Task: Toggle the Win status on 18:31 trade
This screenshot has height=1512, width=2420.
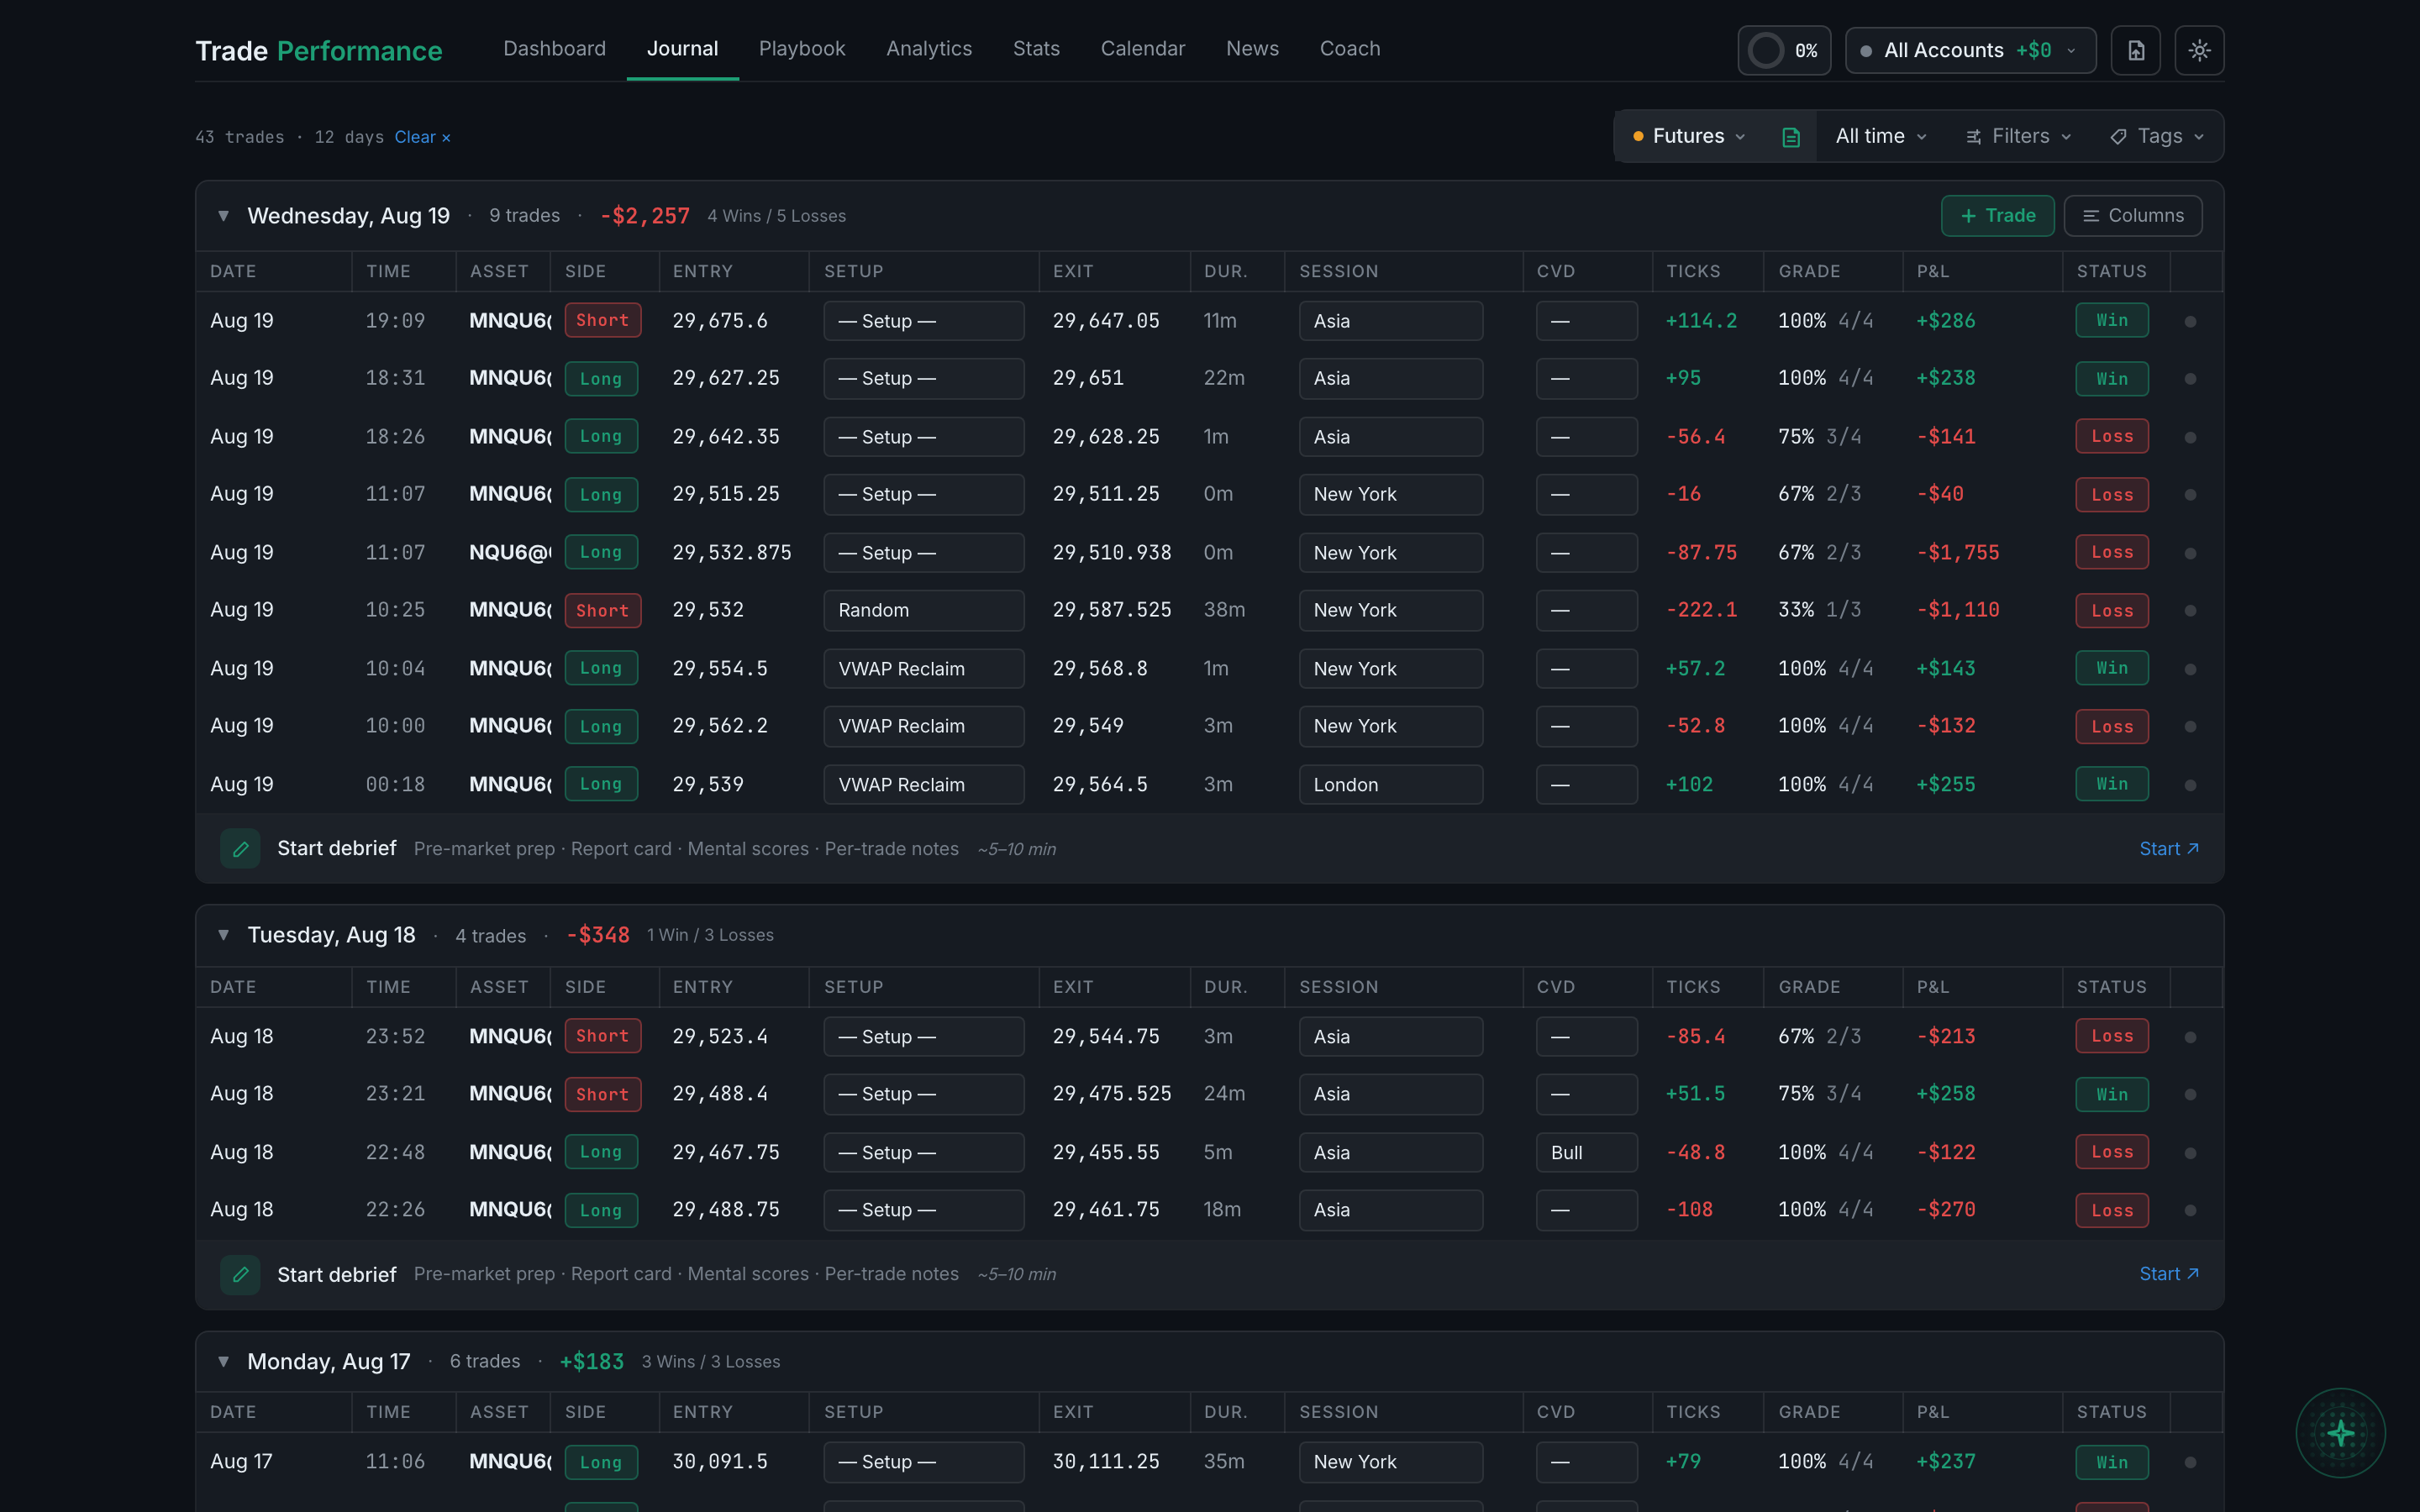Action: point(2111,379)
